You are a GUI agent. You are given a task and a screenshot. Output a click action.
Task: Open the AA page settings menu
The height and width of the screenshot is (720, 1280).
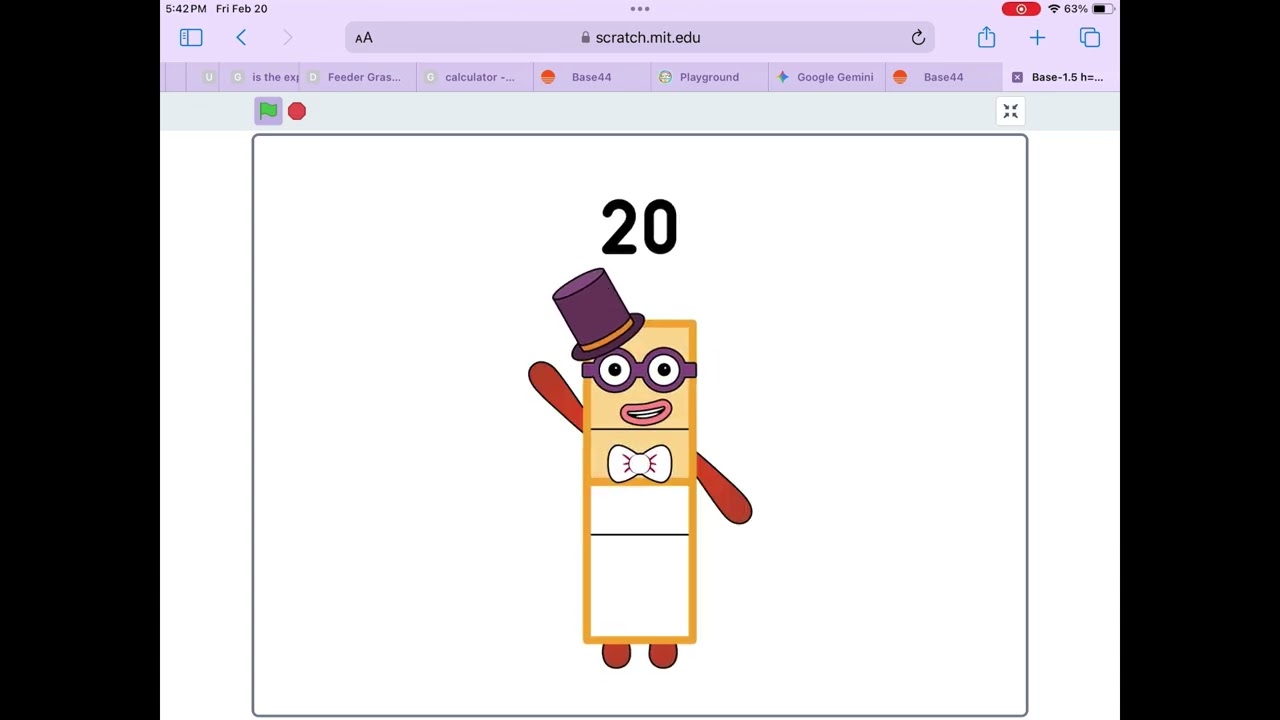[363, 38]
